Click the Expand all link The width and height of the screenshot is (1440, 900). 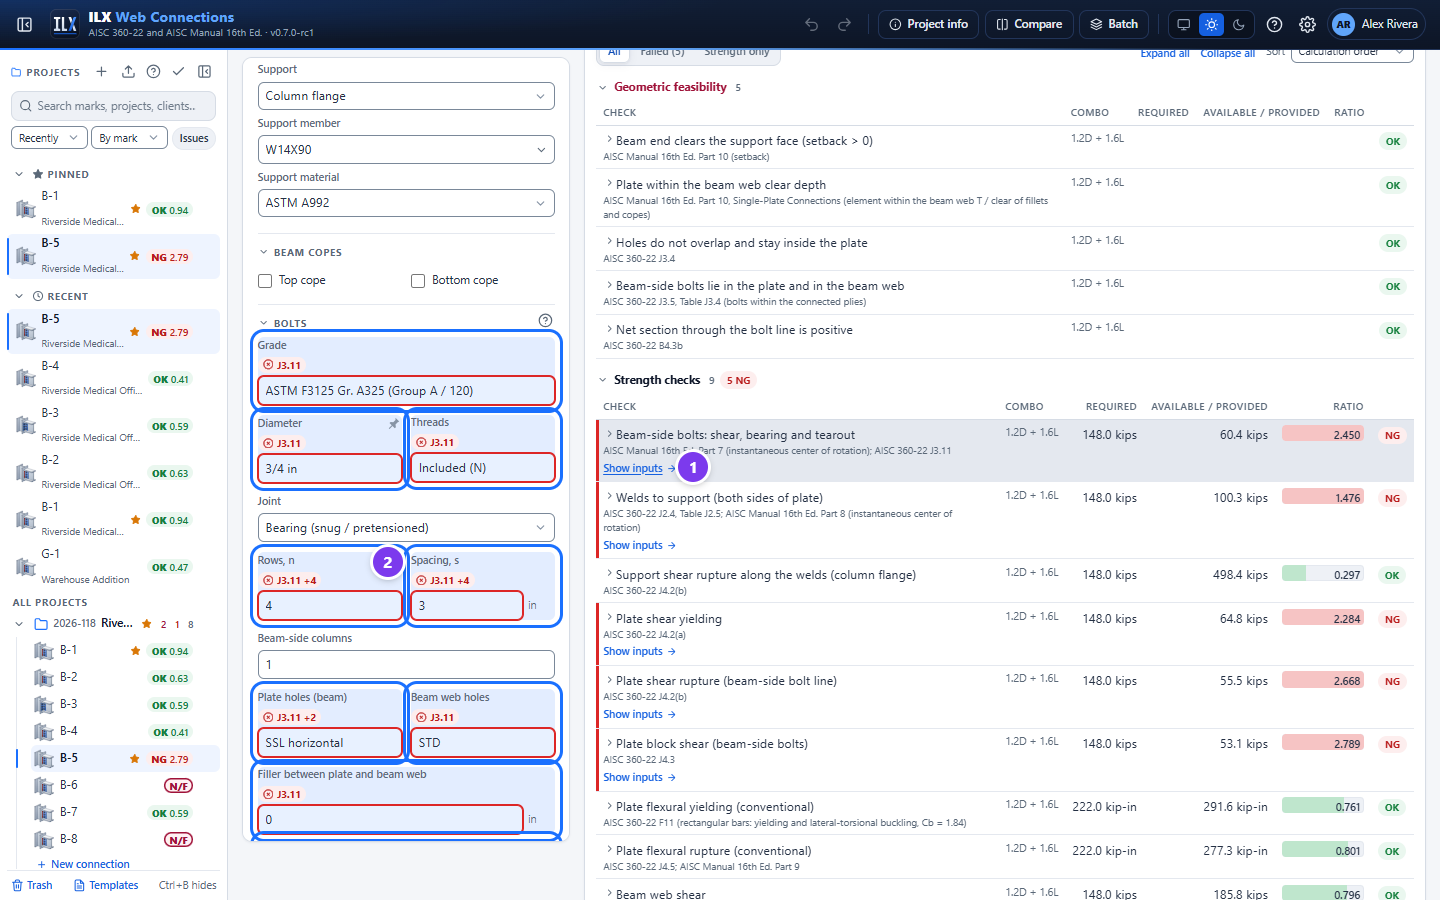pos(1165,53)
